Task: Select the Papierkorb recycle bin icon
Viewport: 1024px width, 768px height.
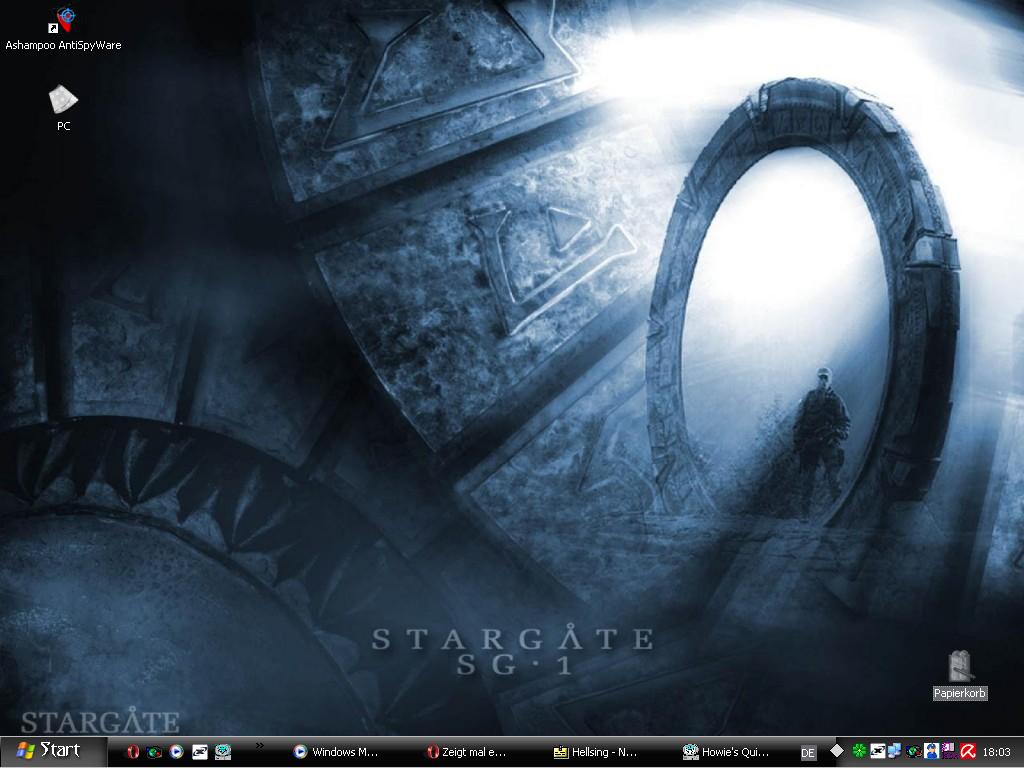Action: [959, 675]
